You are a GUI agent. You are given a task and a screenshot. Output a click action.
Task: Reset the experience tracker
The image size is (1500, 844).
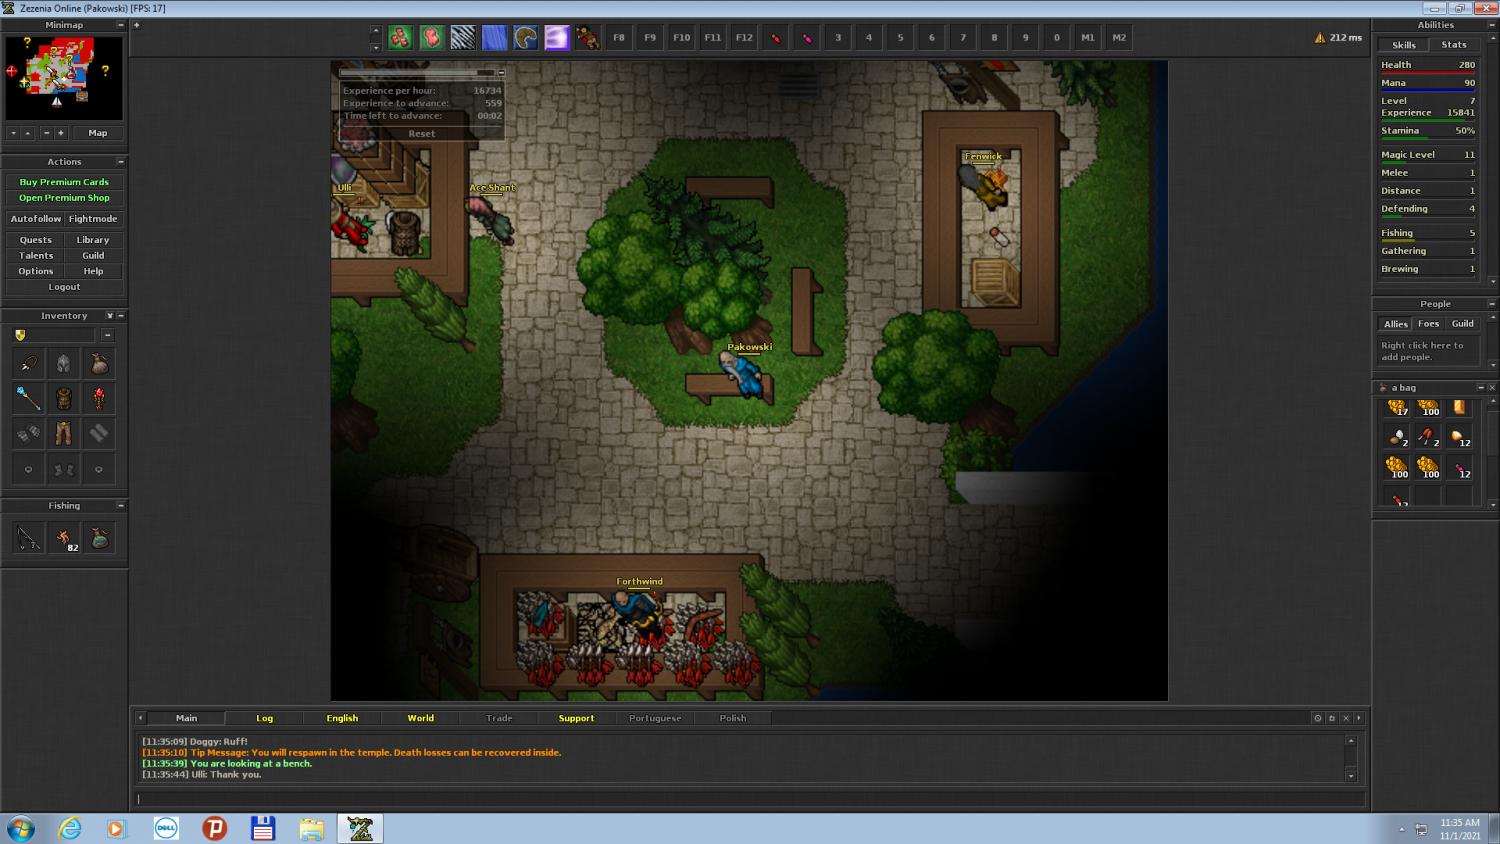click(421, 134)
